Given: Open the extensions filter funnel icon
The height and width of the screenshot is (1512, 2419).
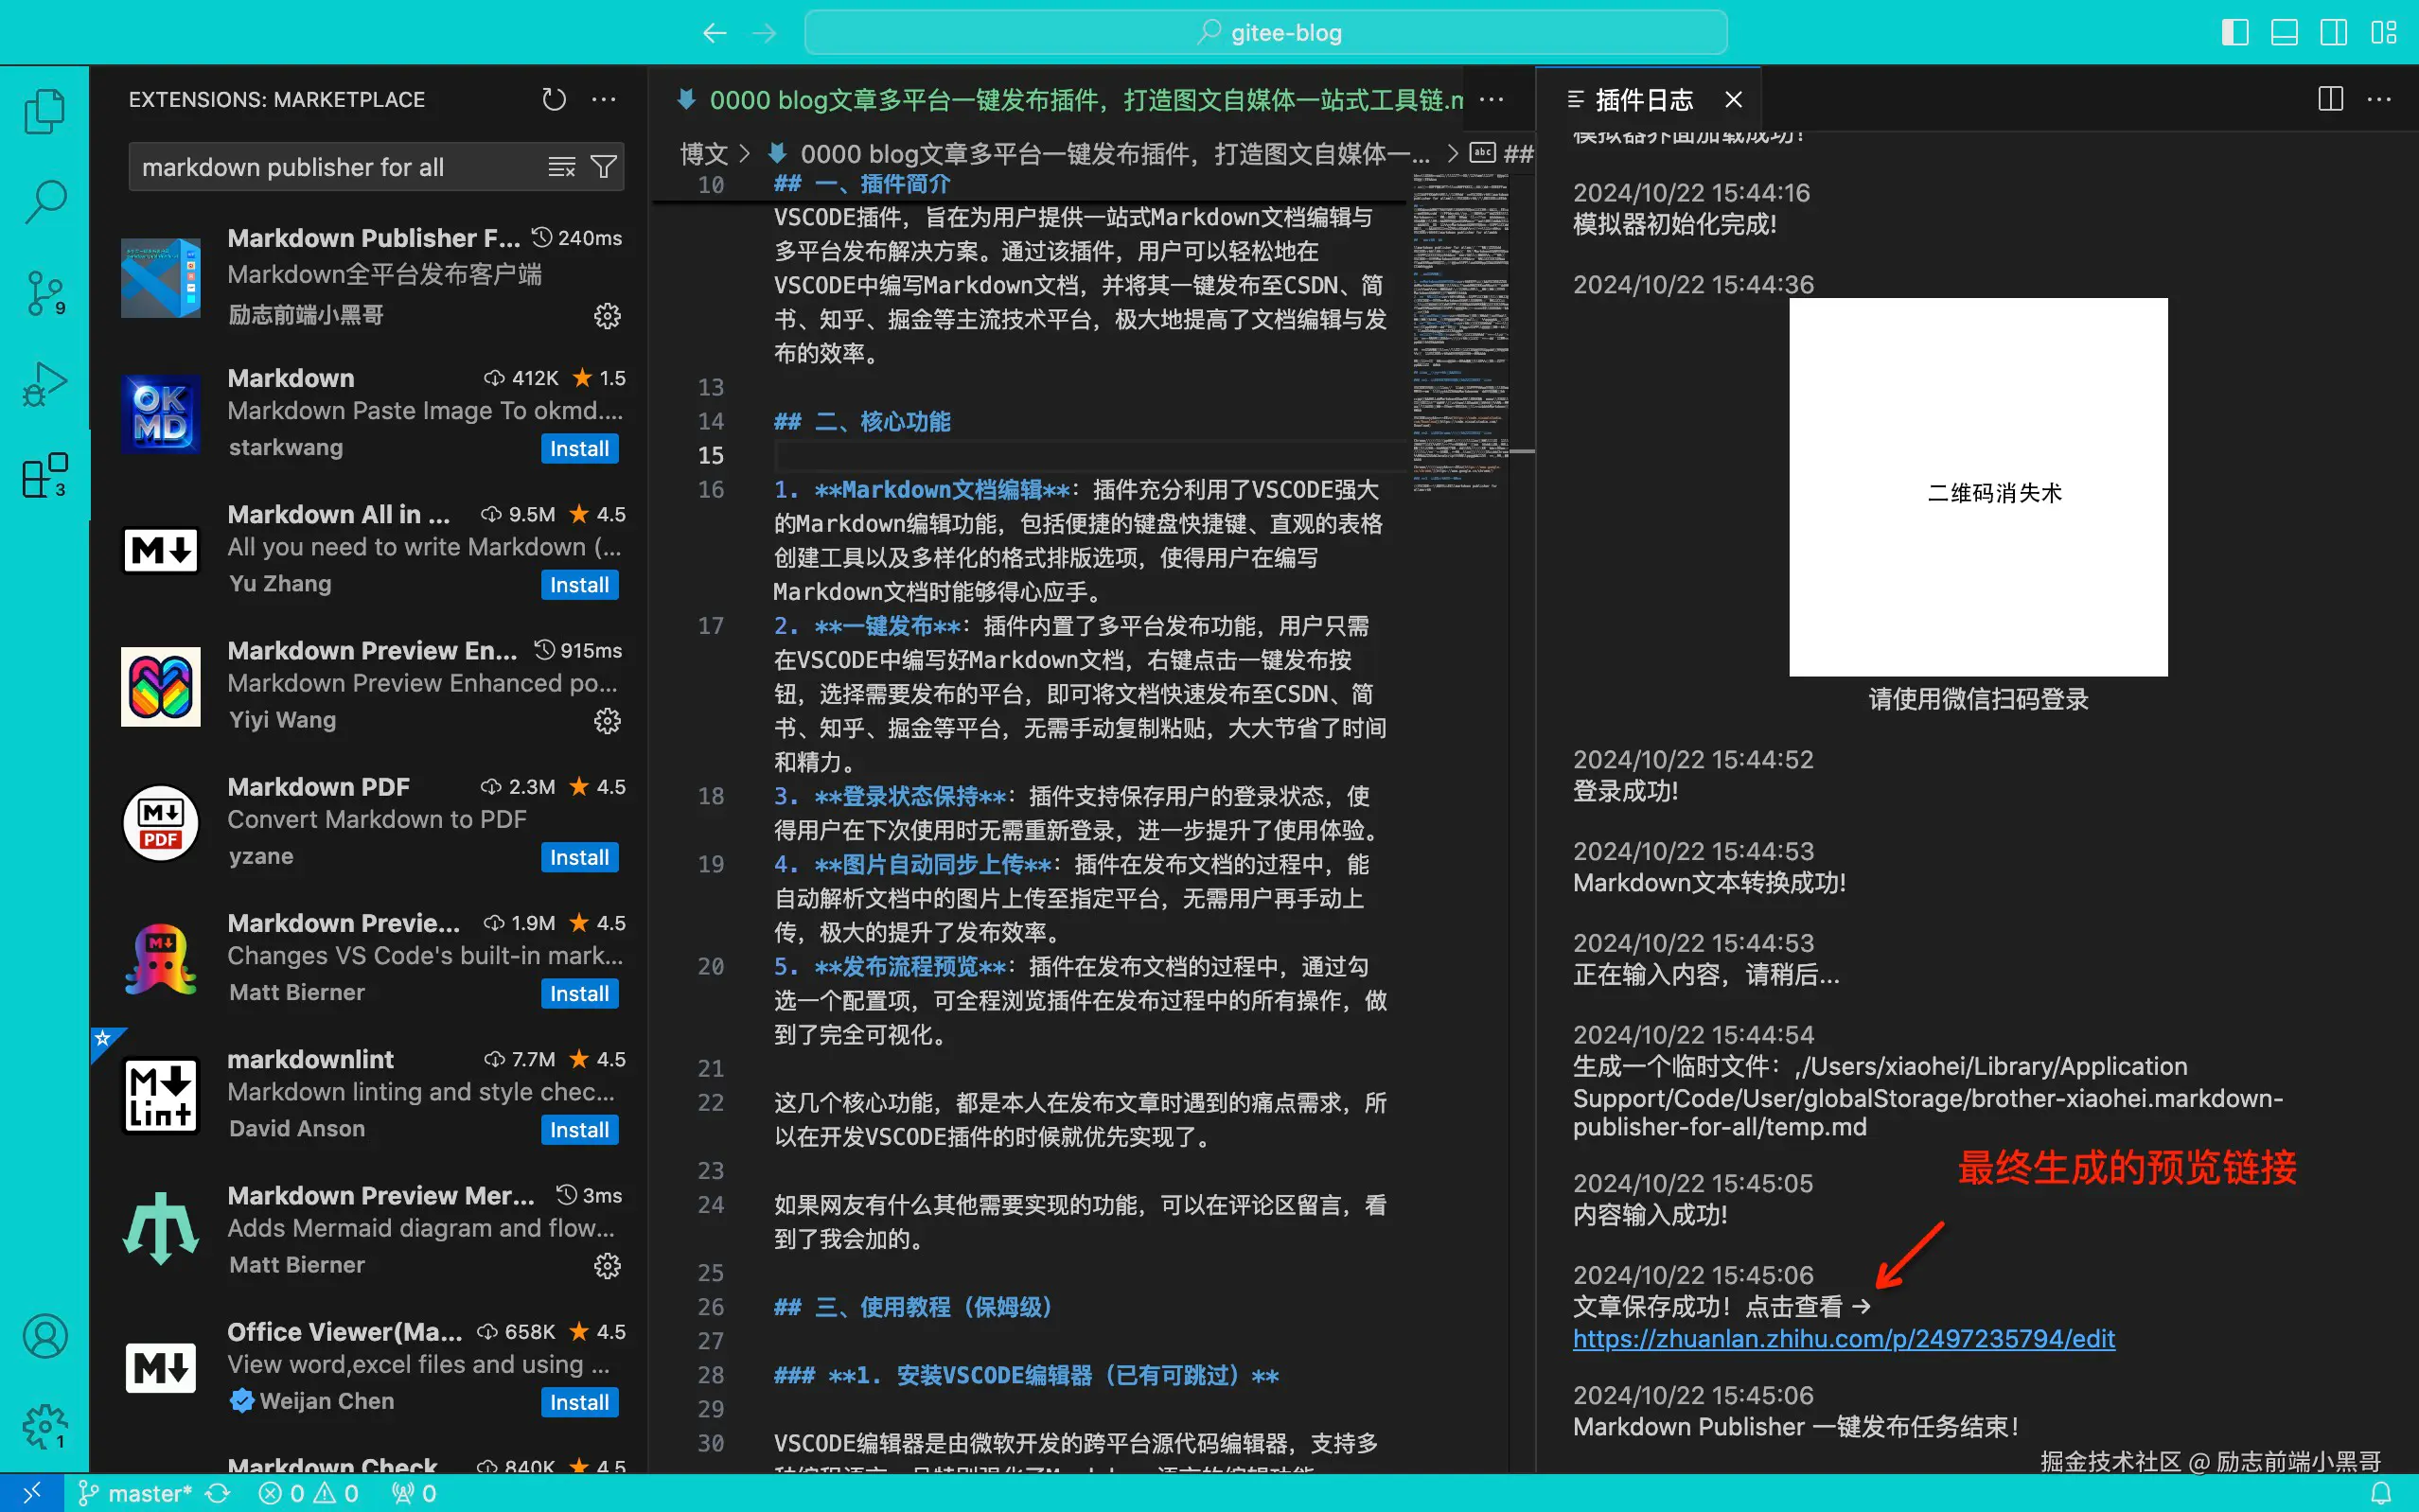Looking at the screenshot, I should [603, 166].
